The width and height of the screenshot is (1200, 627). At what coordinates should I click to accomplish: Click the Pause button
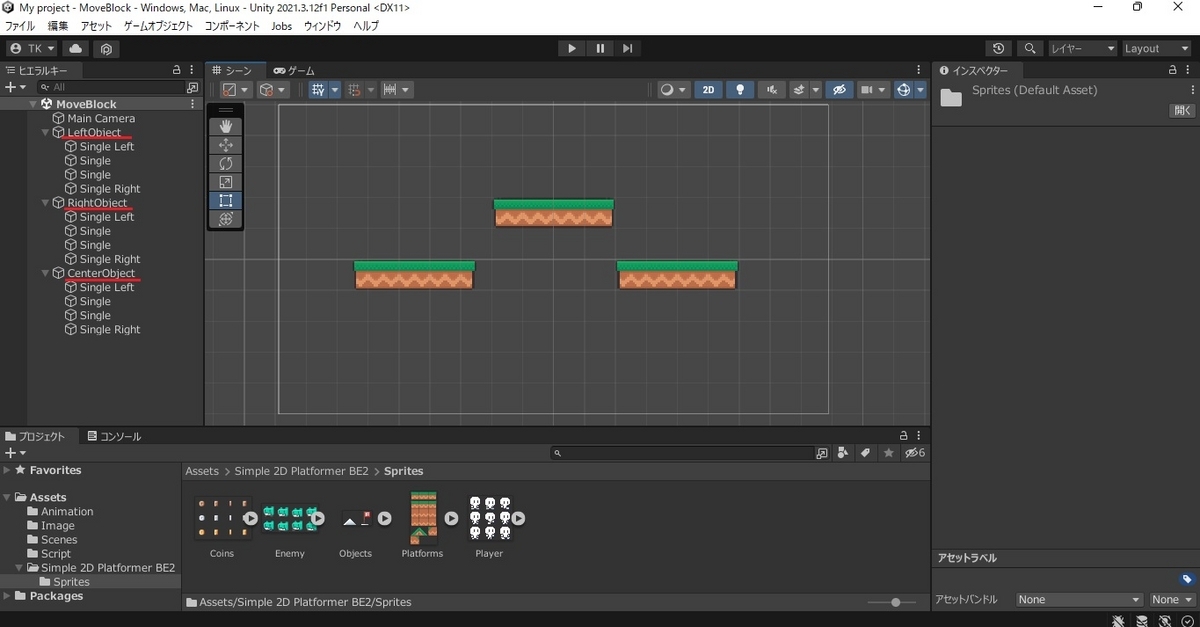pos(600,48)
